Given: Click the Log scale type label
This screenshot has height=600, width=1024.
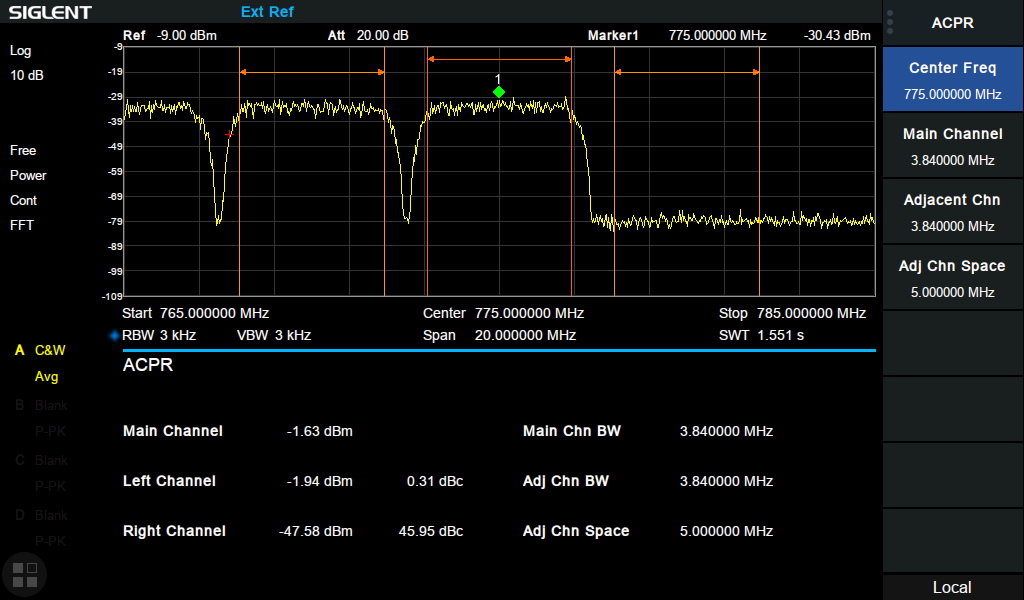Looking at the screenshot, I should tap(21, 50).
